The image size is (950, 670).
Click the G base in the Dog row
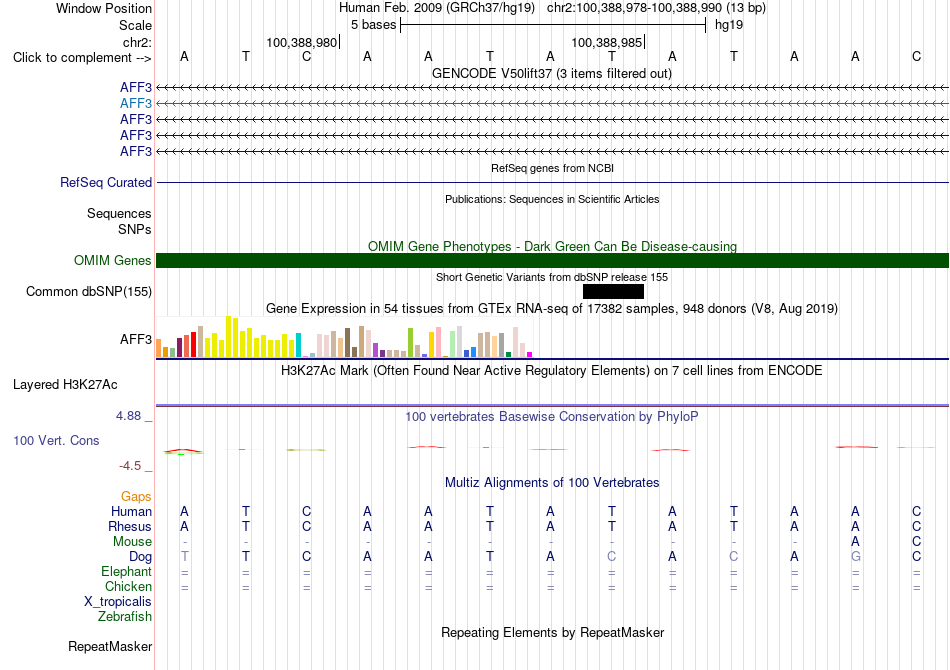(x=855, y=557)
